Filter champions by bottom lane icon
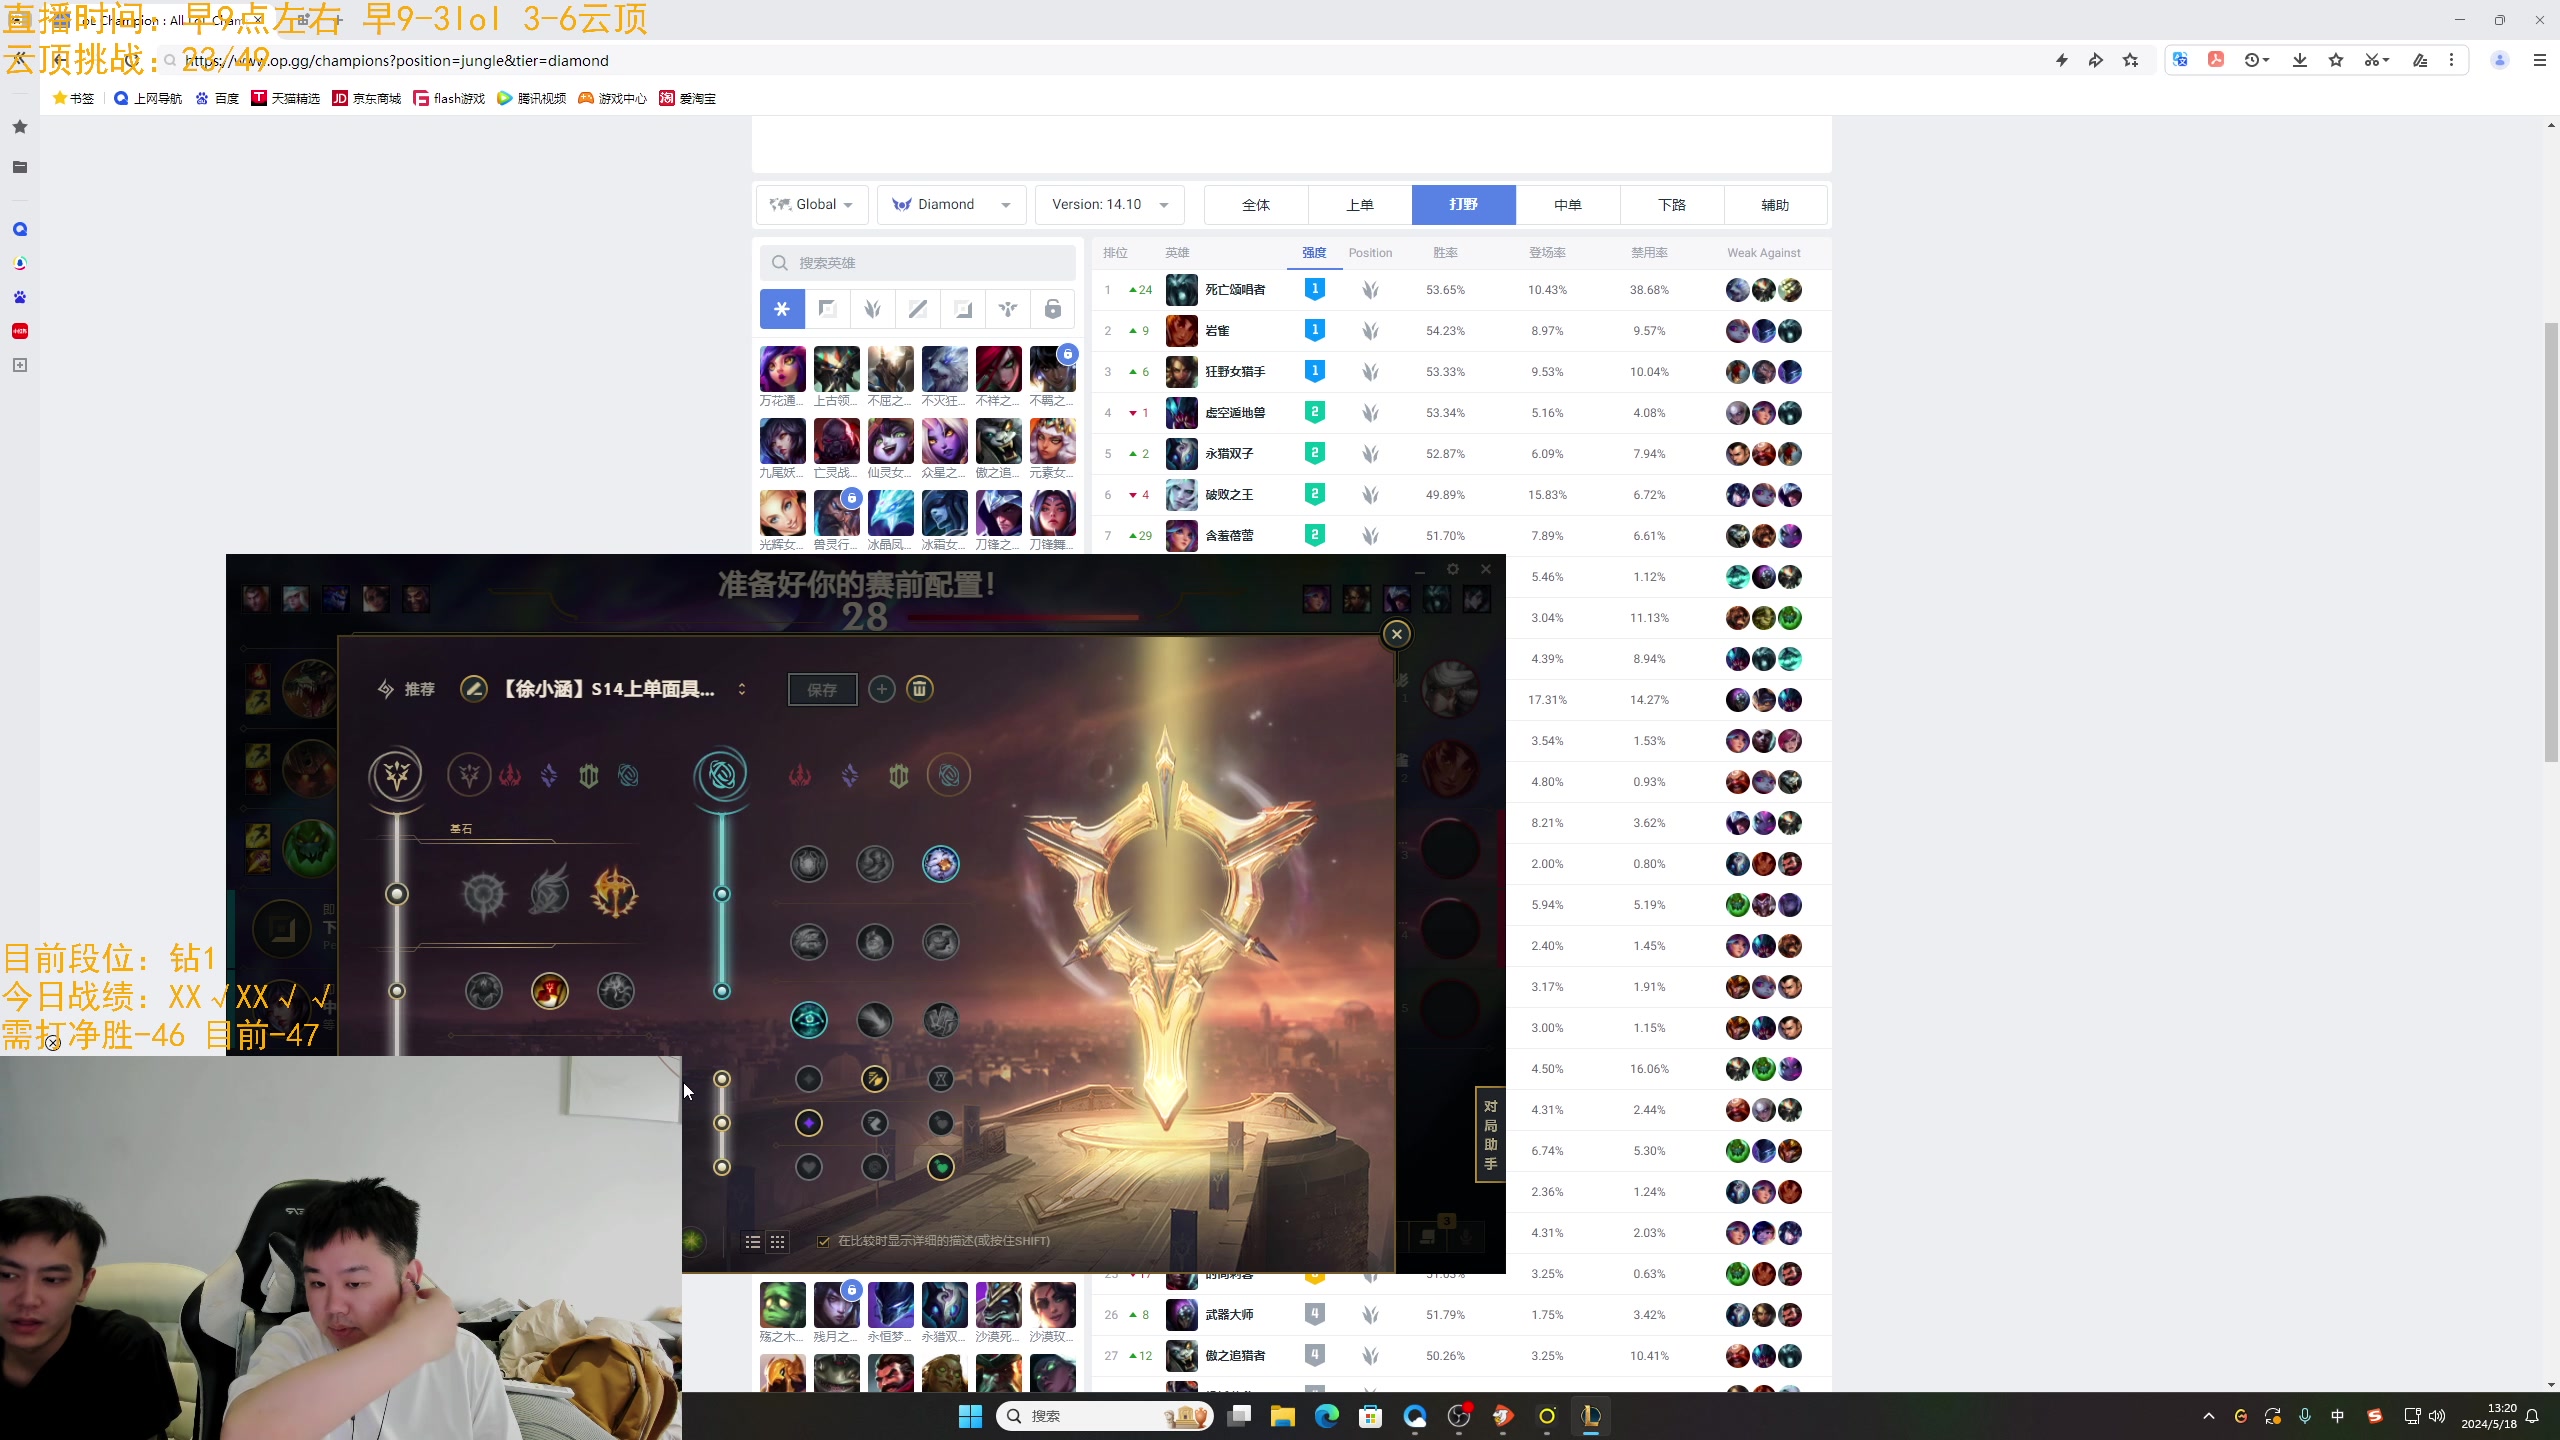 963,309
